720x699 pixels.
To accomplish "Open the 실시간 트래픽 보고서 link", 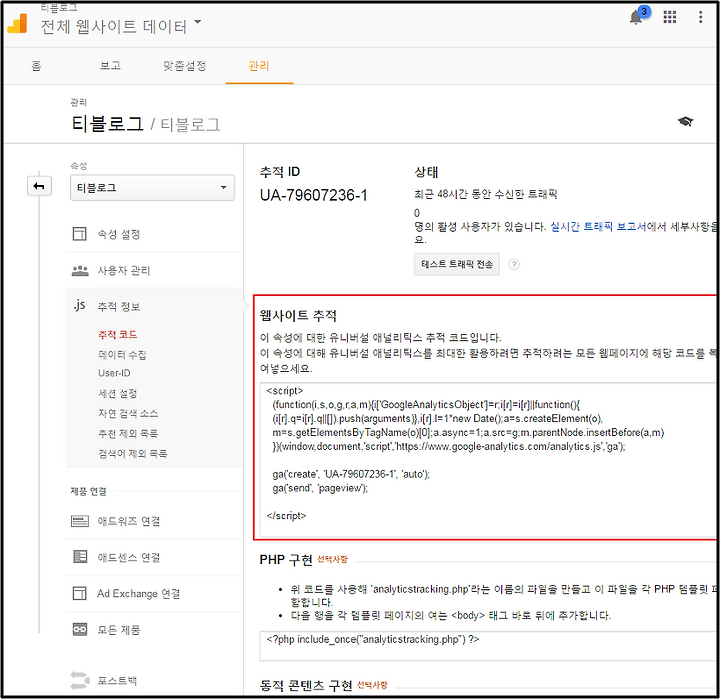I will point(598,226).
